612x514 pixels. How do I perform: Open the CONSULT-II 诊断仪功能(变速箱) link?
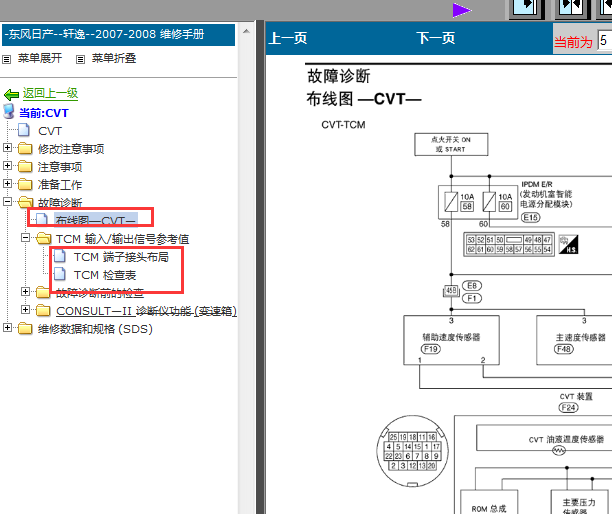coord(146,311)
